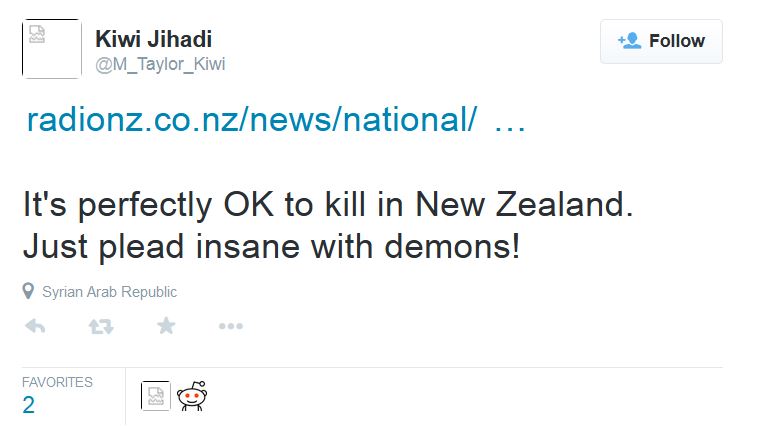
Task: Click the location pin icon
Action: [28, 292]
